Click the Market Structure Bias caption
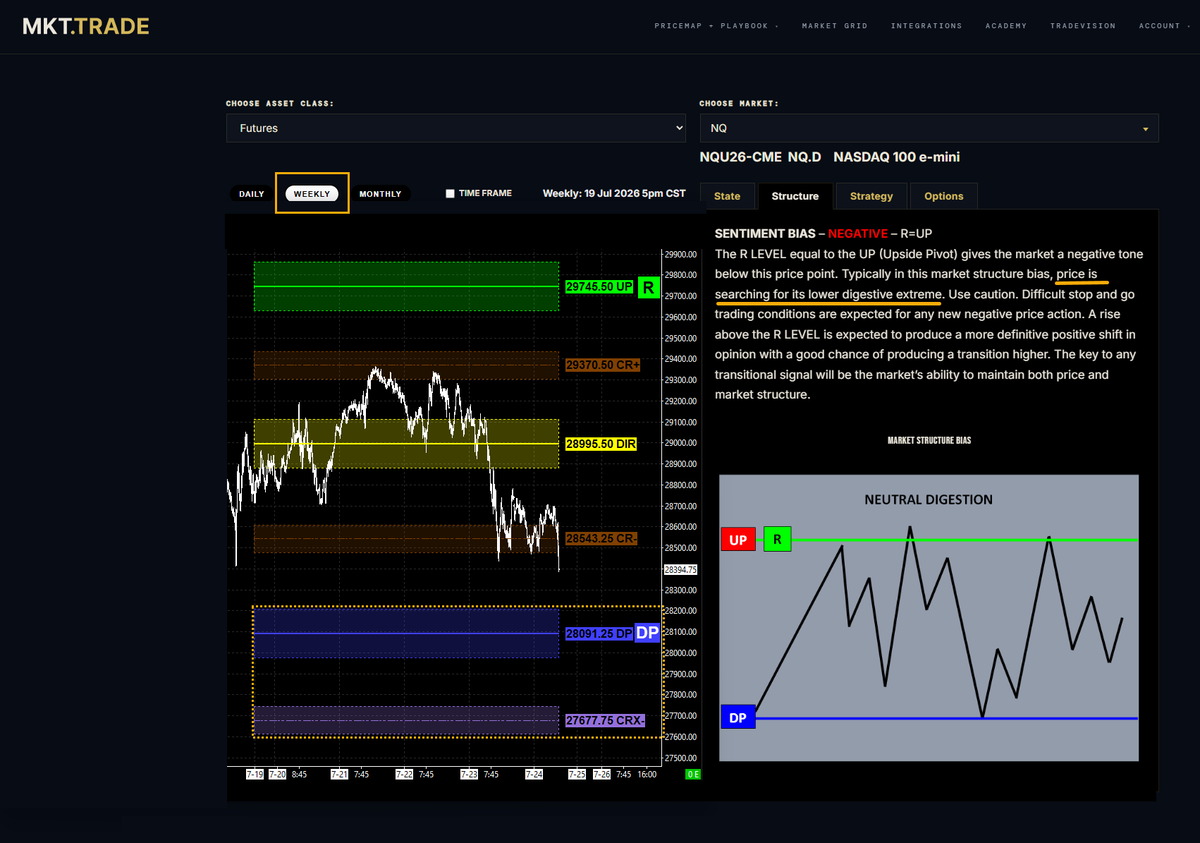This screenshot has height=843, width=1200. coord(929,440)
